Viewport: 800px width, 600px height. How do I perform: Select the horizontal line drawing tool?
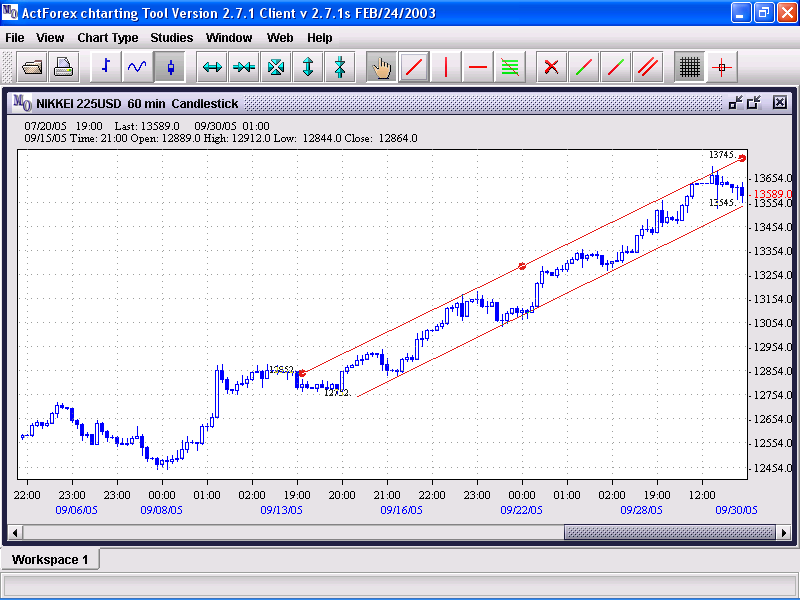(477, 68)
